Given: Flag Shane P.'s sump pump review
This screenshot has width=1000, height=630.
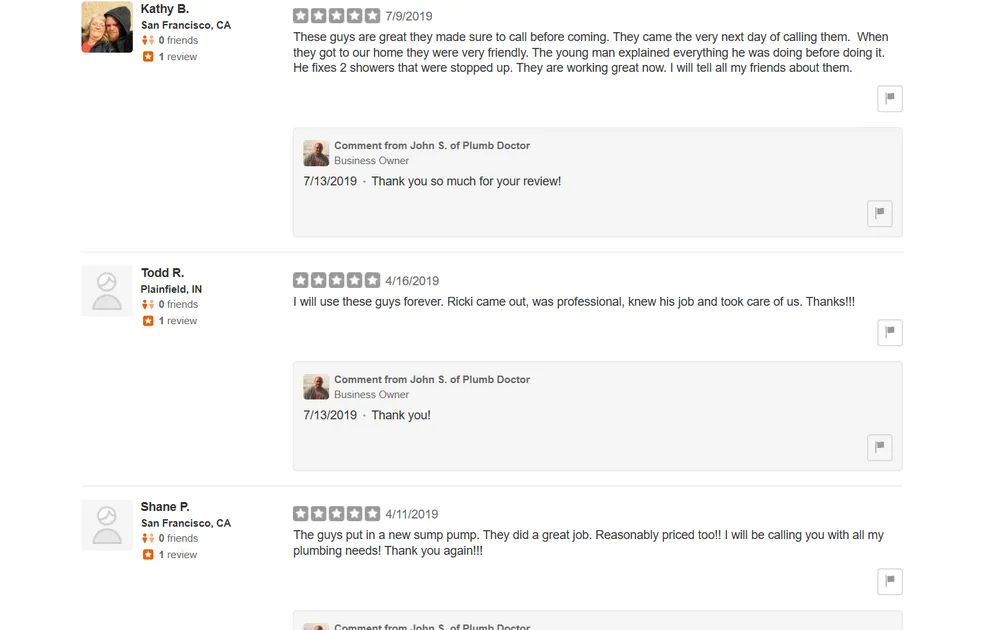Looking at the screenshot, I should [889, 581].
